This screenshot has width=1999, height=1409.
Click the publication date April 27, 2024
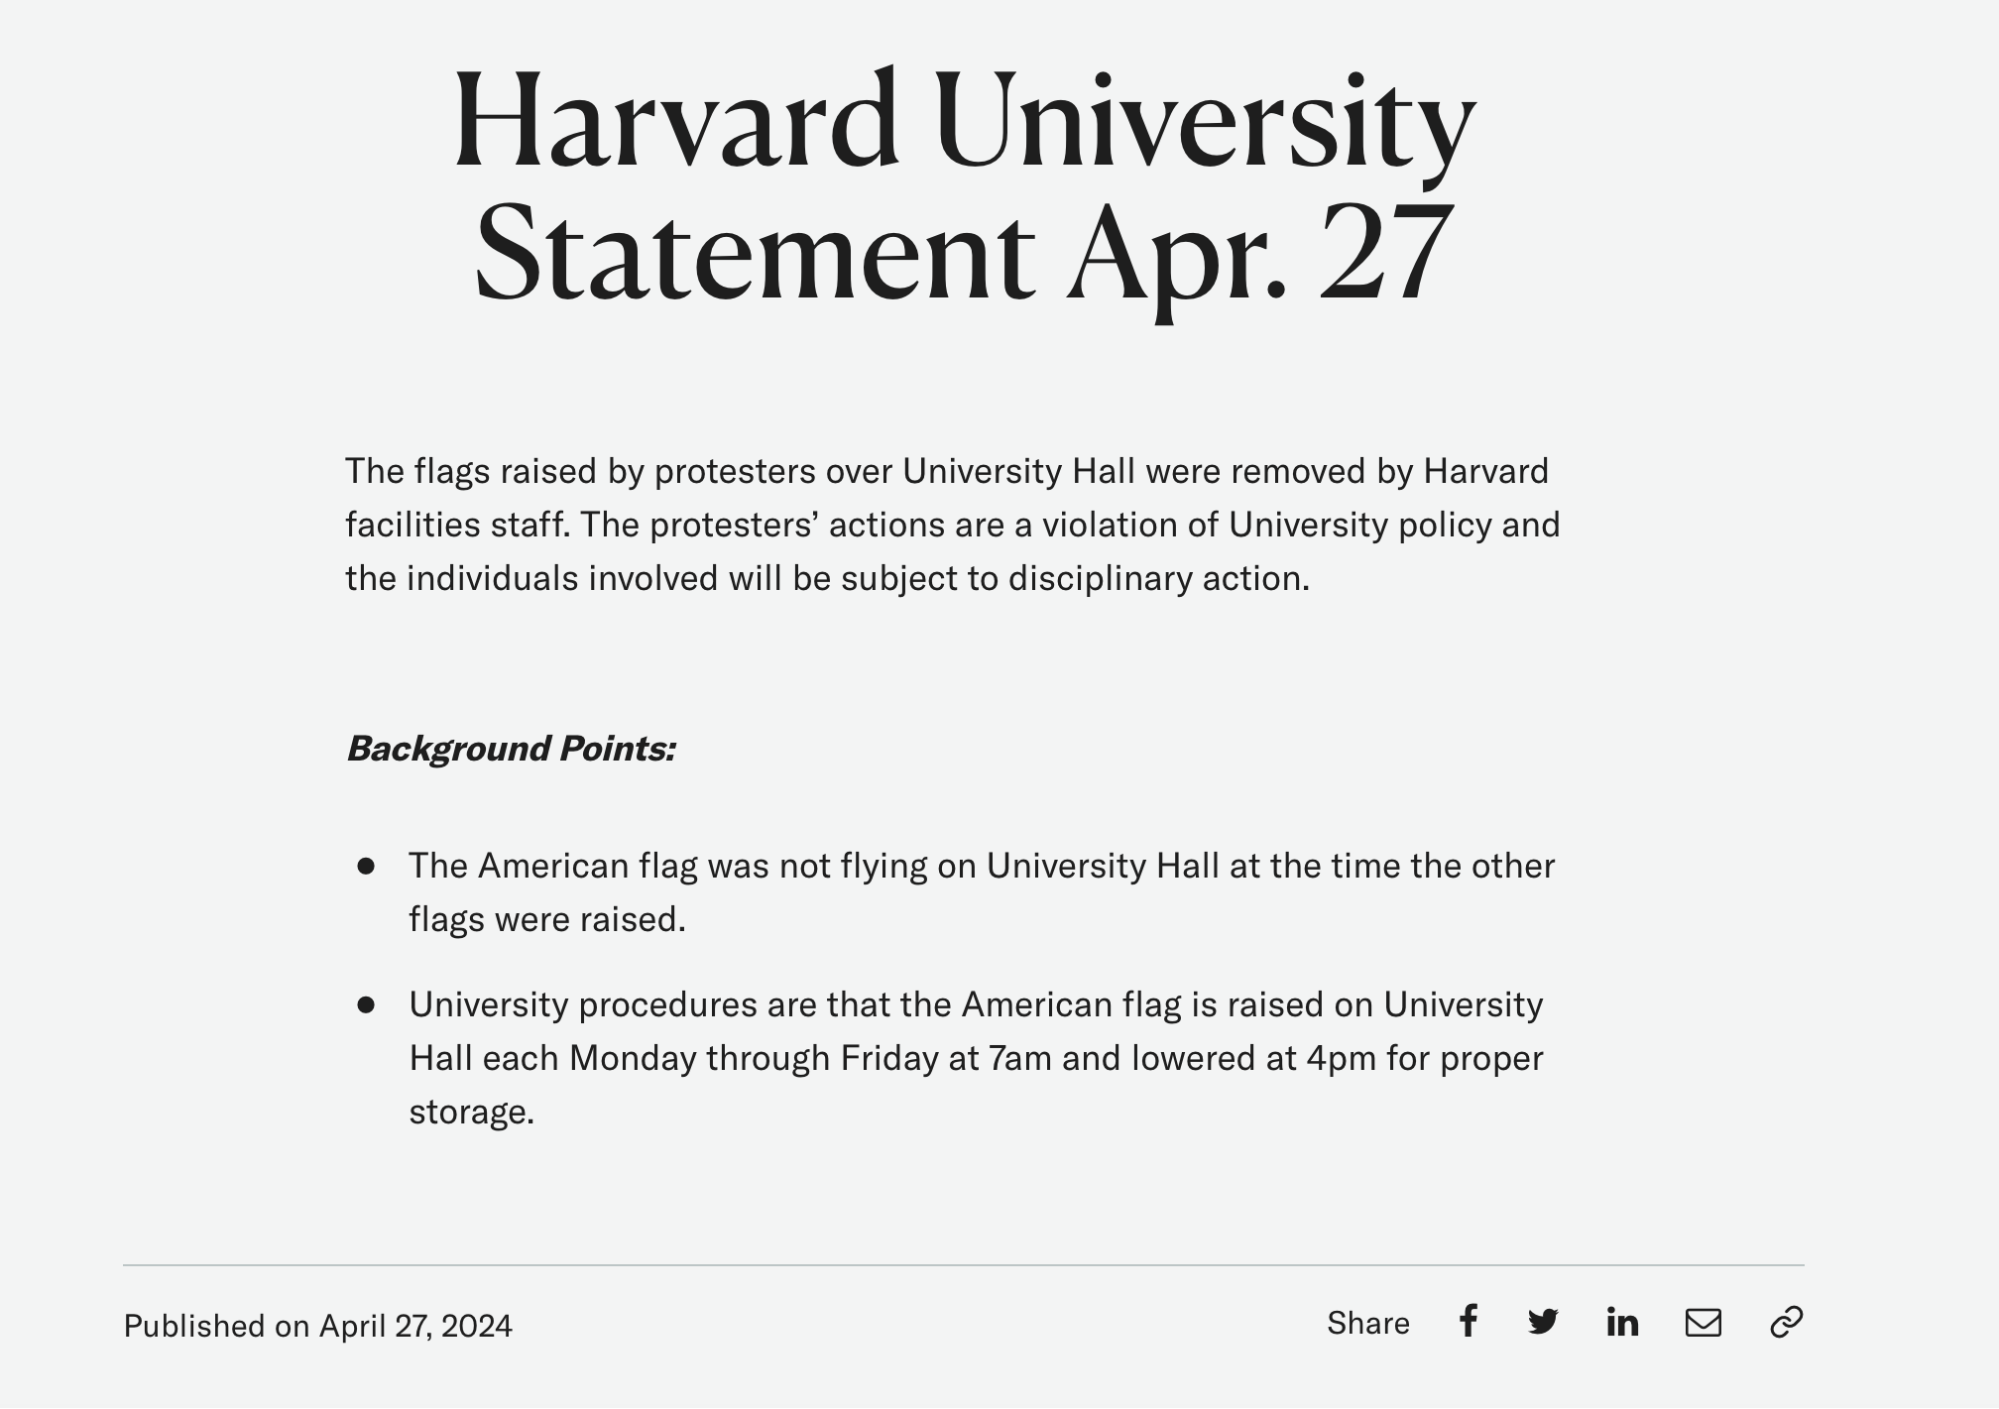(x=413, y=1324)
